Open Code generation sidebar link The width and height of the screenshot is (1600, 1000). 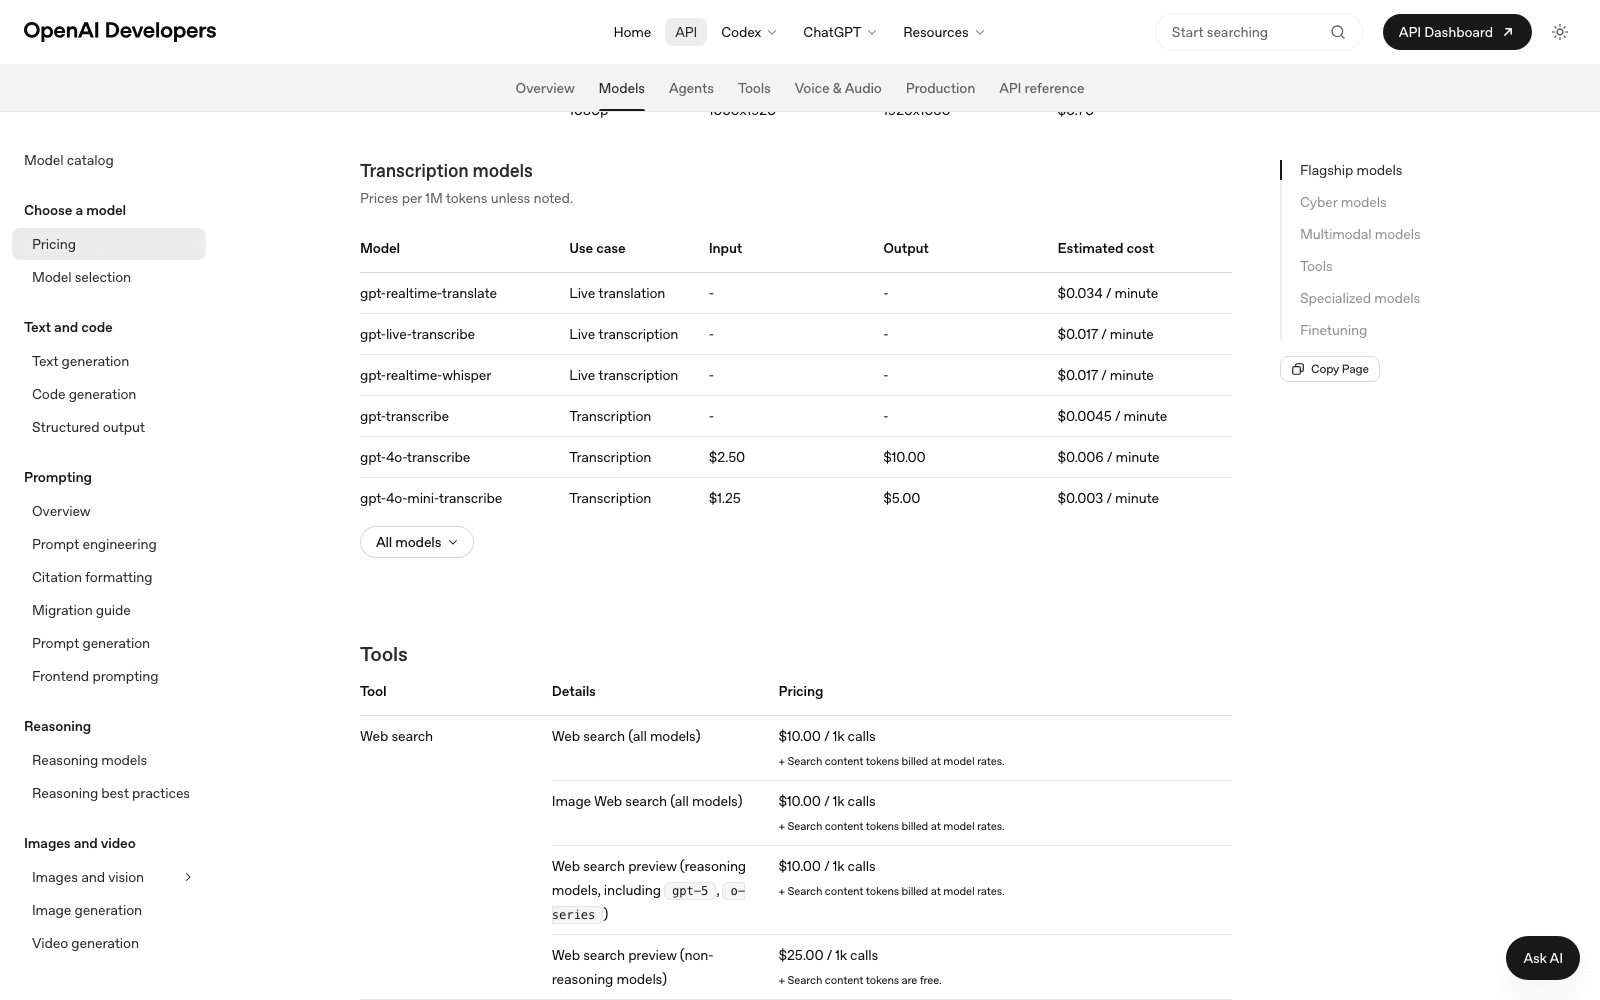pos(84,394)
